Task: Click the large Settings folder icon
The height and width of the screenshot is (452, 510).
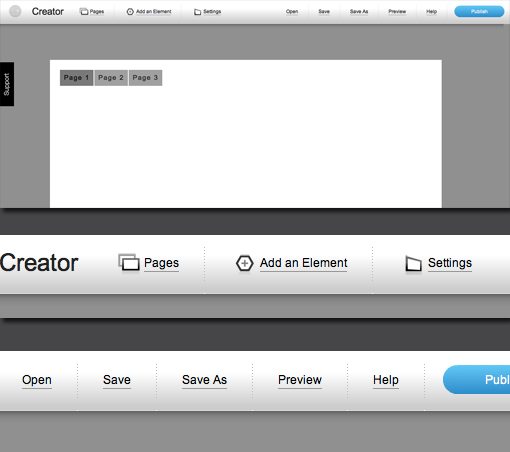Action: point(413,263)
